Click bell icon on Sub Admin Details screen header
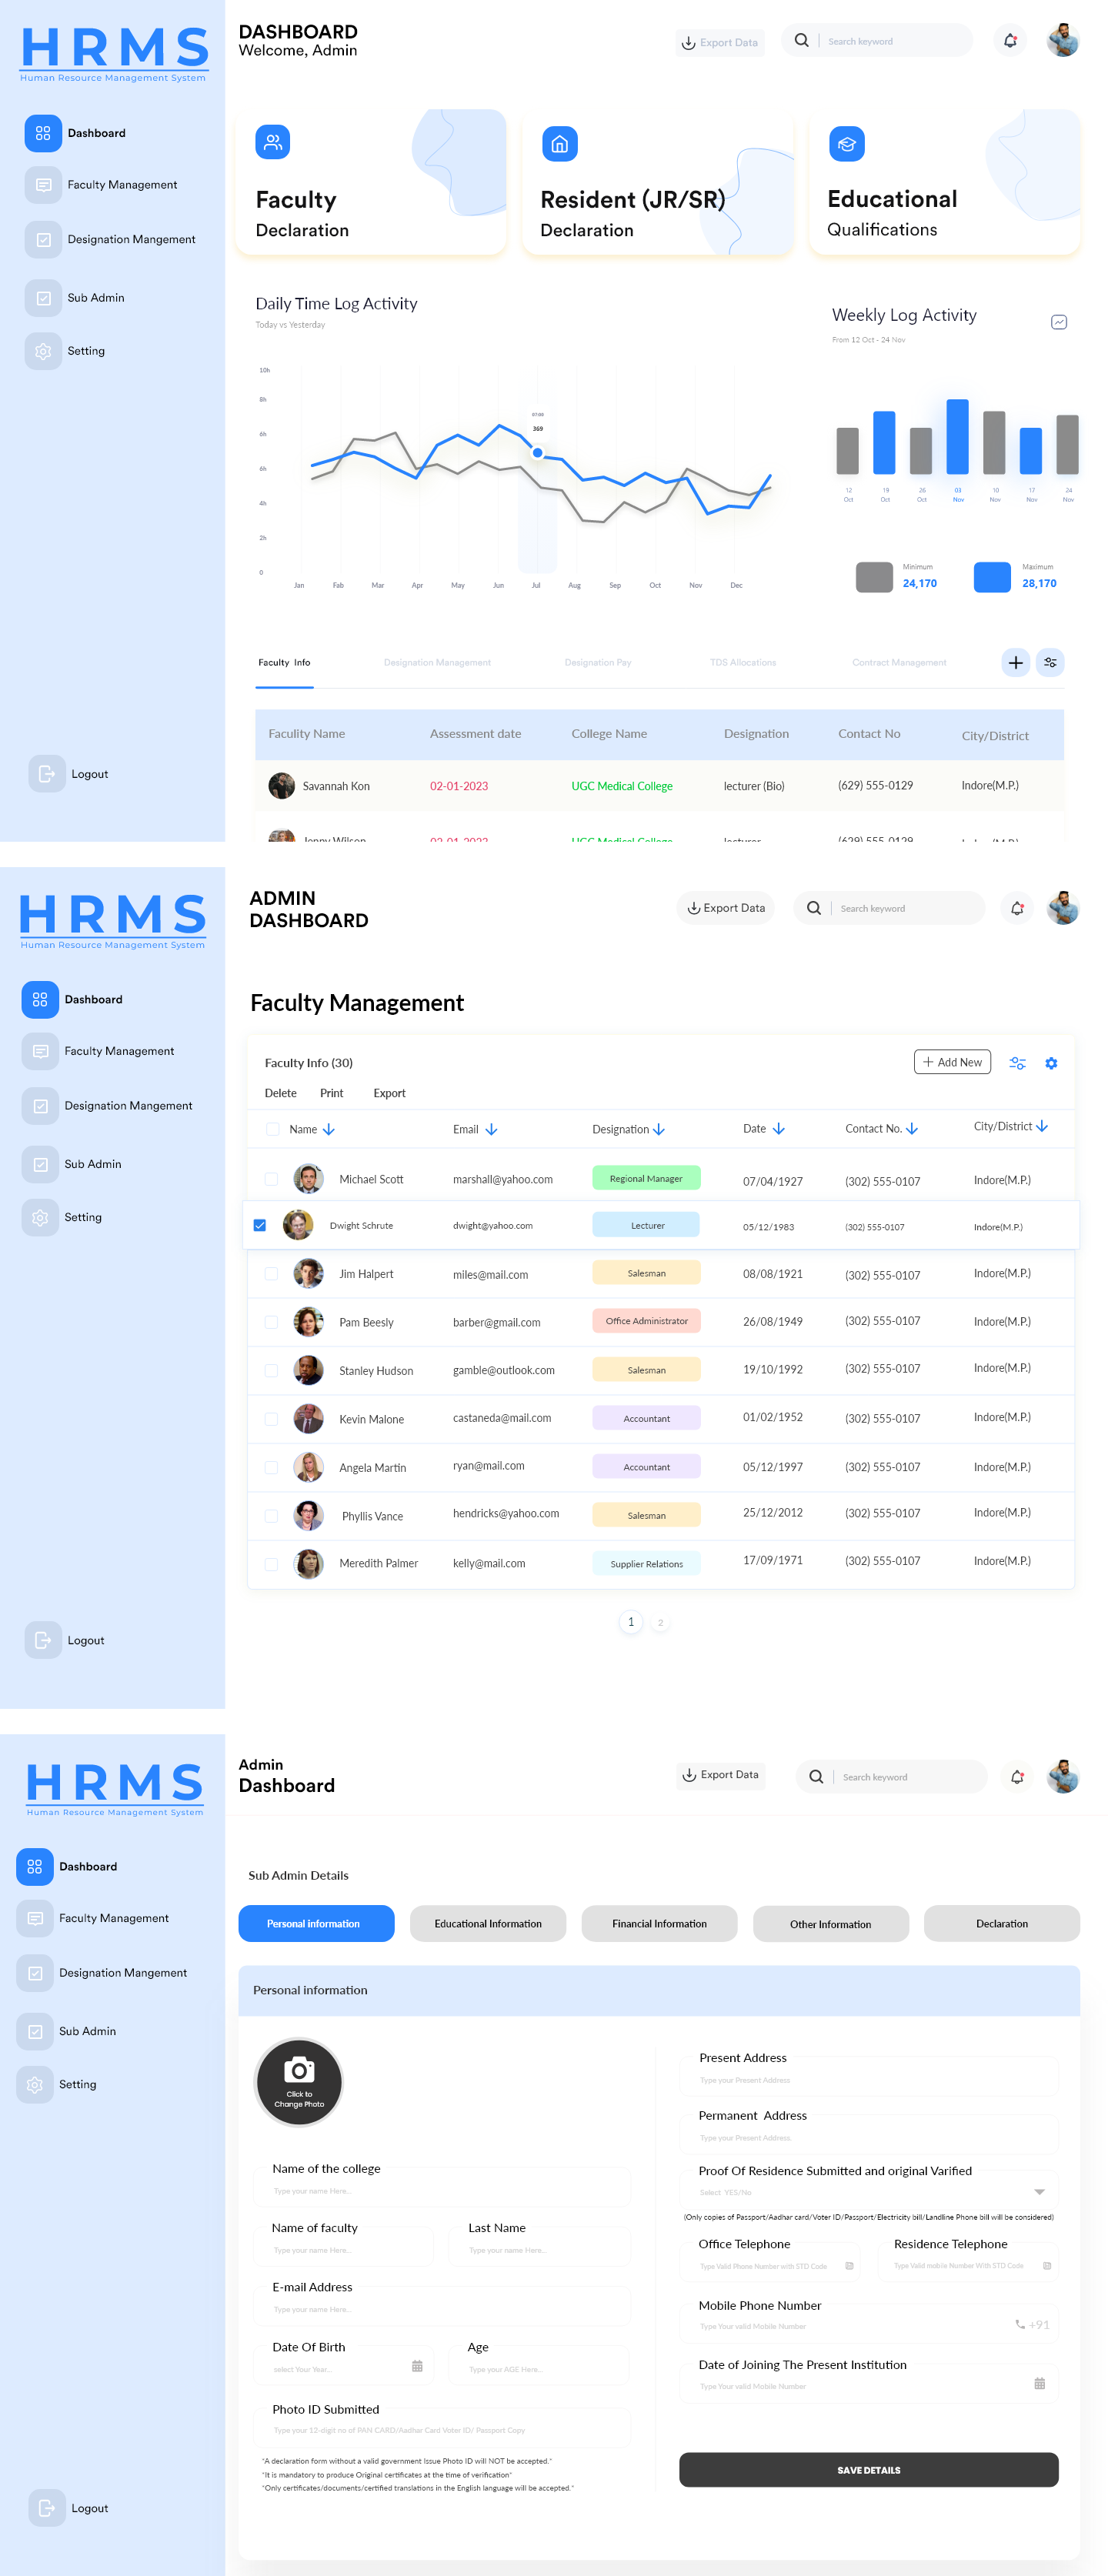Screen dimensions: 1108x2576 tap(1017, 1776)
